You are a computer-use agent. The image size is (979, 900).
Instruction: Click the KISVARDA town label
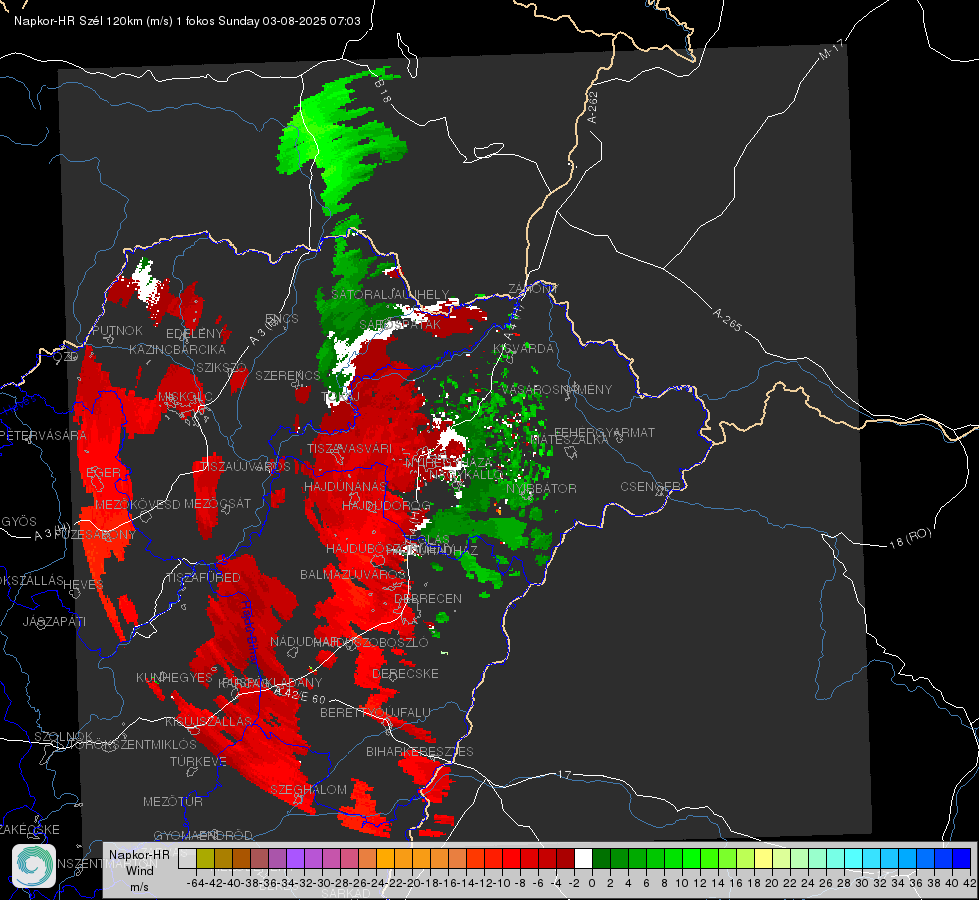pos(523,349)
